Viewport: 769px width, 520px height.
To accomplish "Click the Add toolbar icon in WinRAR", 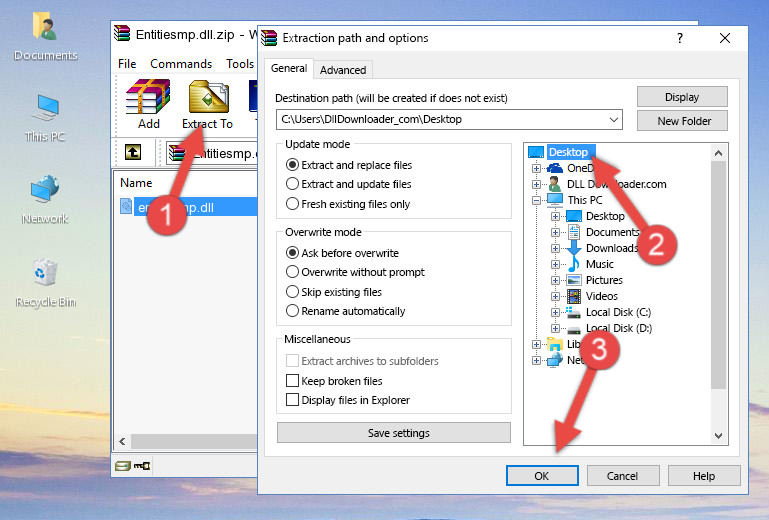I will (148, 104).
